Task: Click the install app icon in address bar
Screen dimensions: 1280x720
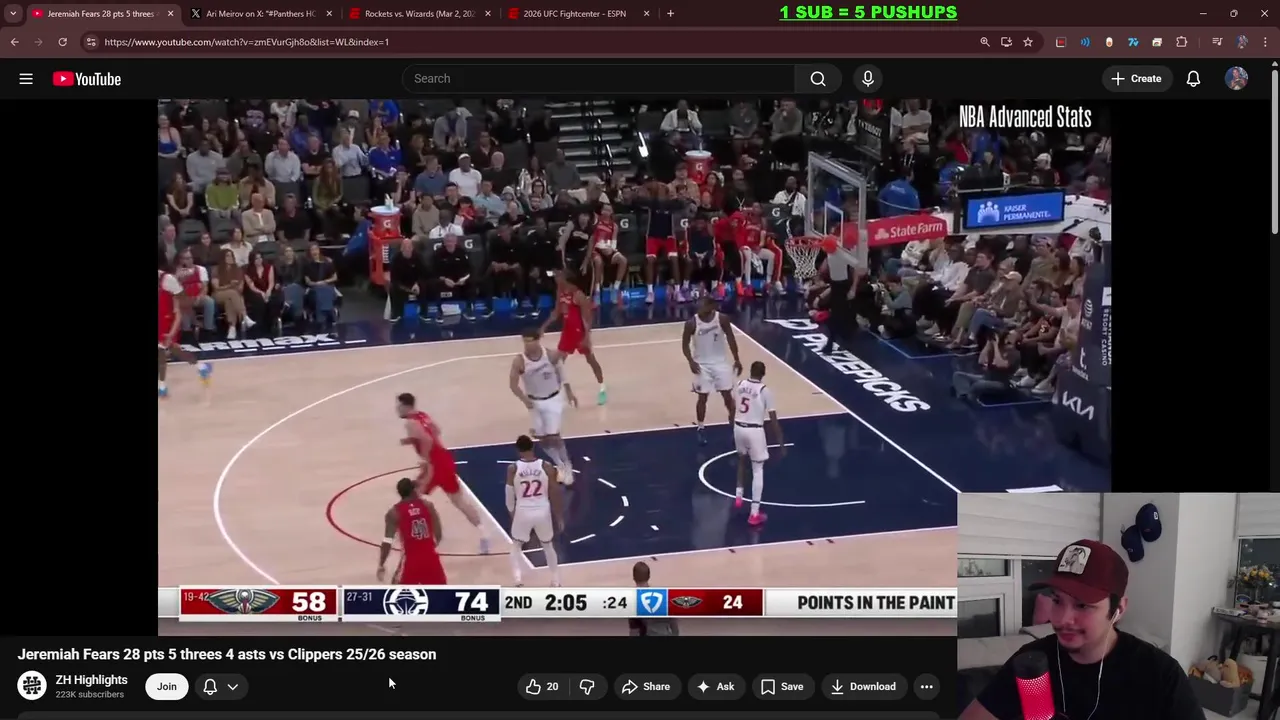Action: tap(1006, 42)
